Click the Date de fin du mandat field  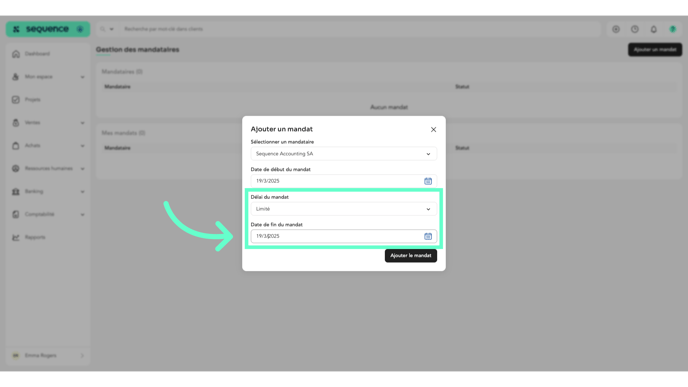(344, 236)
